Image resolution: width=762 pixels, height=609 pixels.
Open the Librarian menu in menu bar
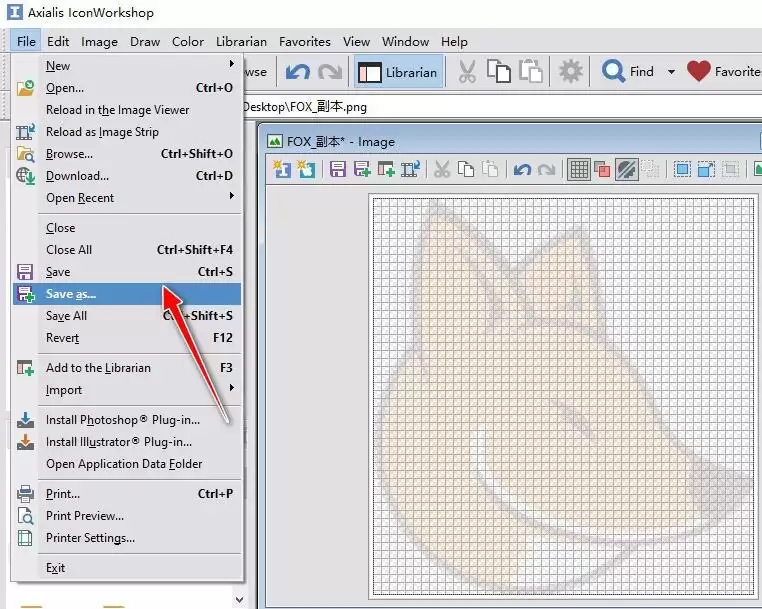pos(241,42)
